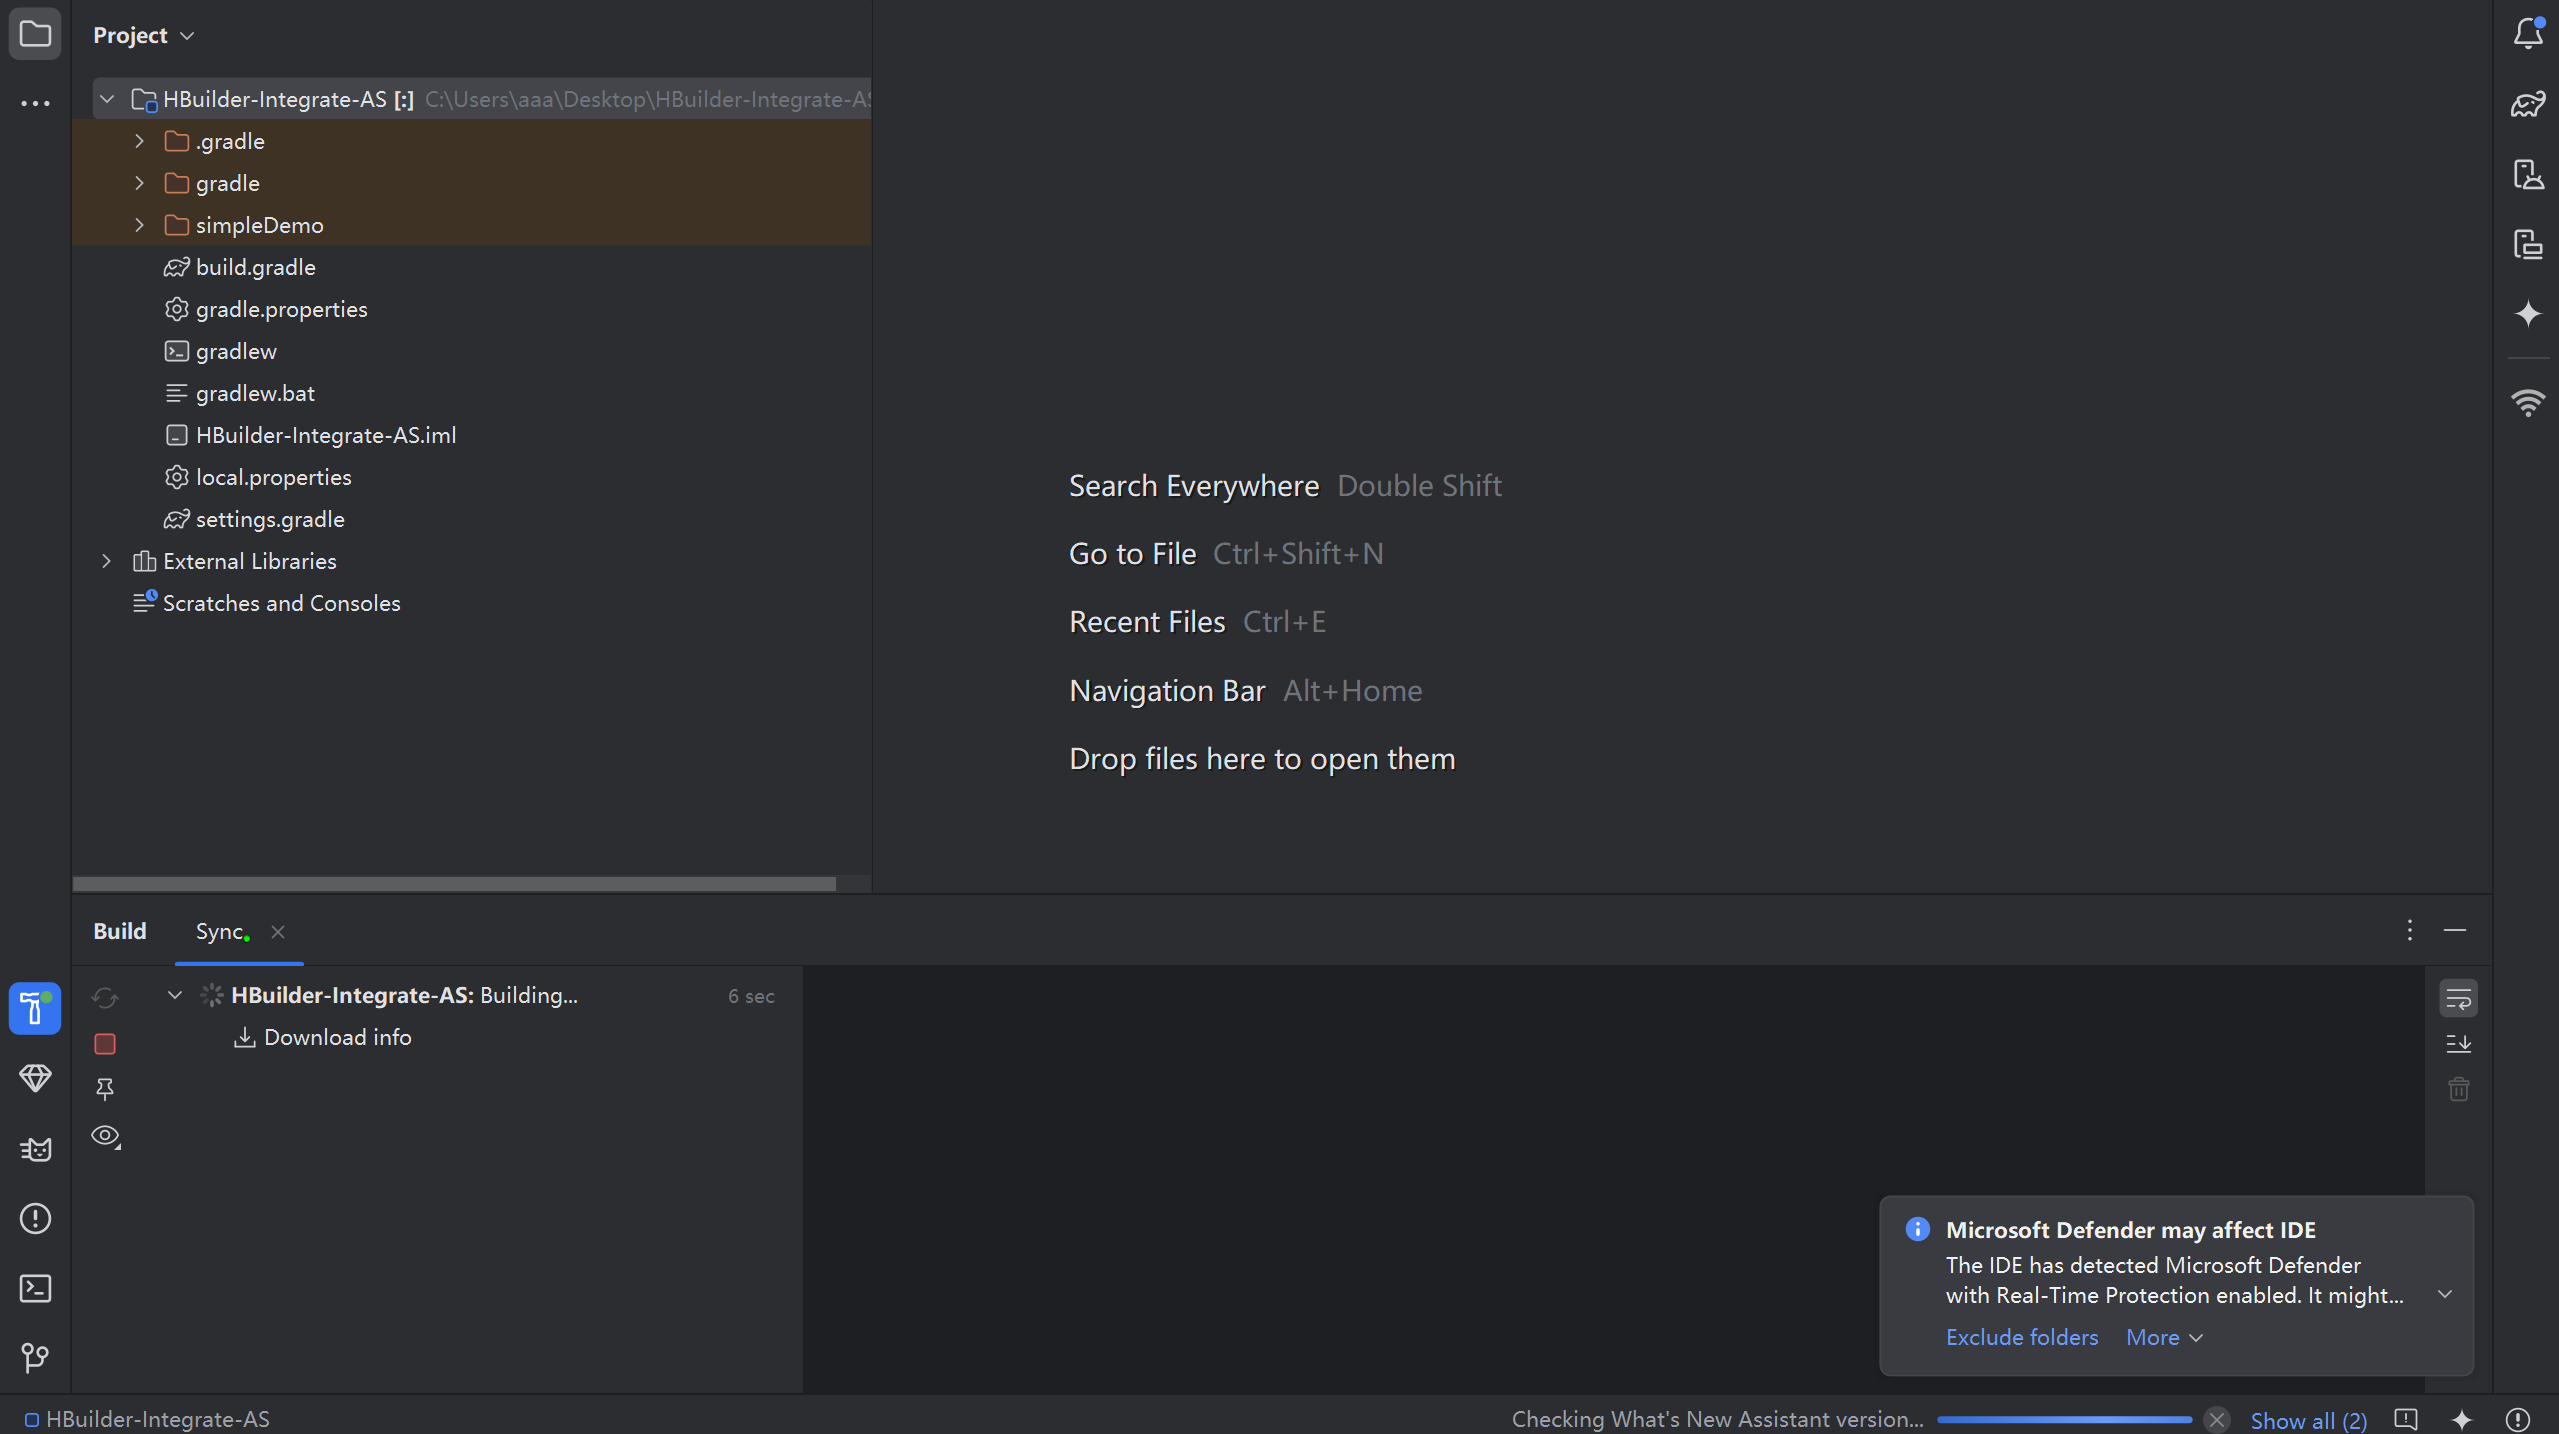Open the Project view dropdown

coord(143,35)
